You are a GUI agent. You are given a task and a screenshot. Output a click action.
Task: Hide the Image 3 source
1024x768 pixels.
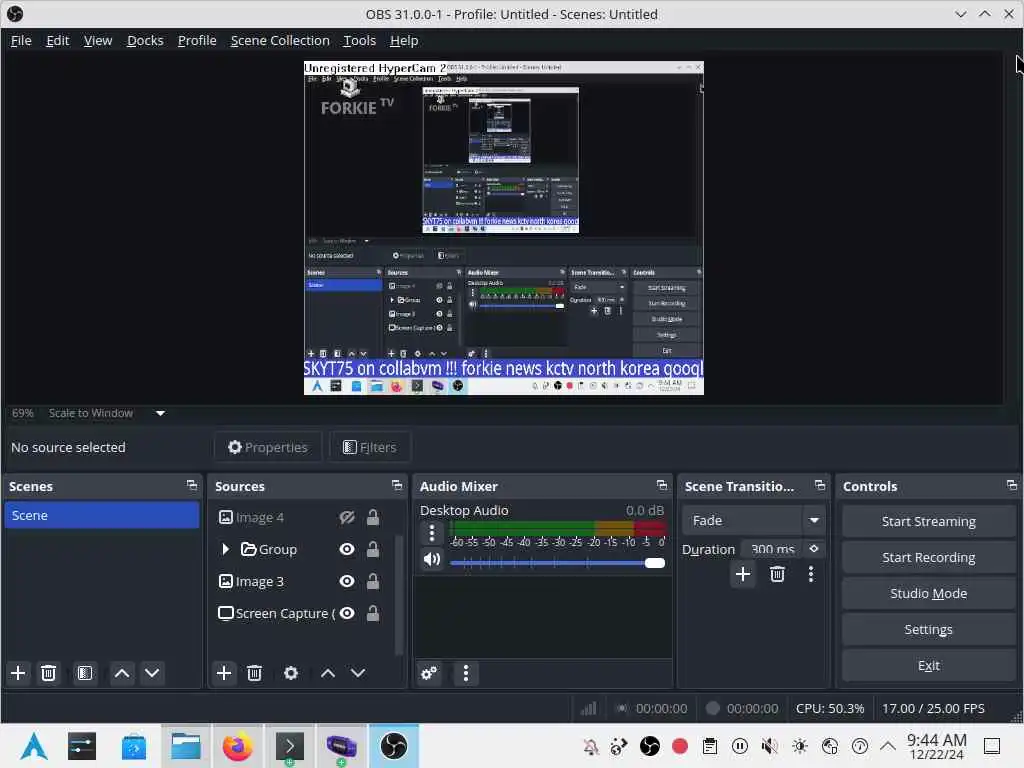pyautogui.click(x=347, y=581)
